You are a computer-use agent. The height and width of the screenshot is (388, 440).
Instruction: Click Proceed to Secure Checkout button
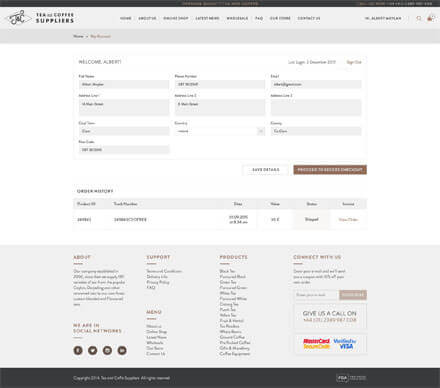click(330, 170)
